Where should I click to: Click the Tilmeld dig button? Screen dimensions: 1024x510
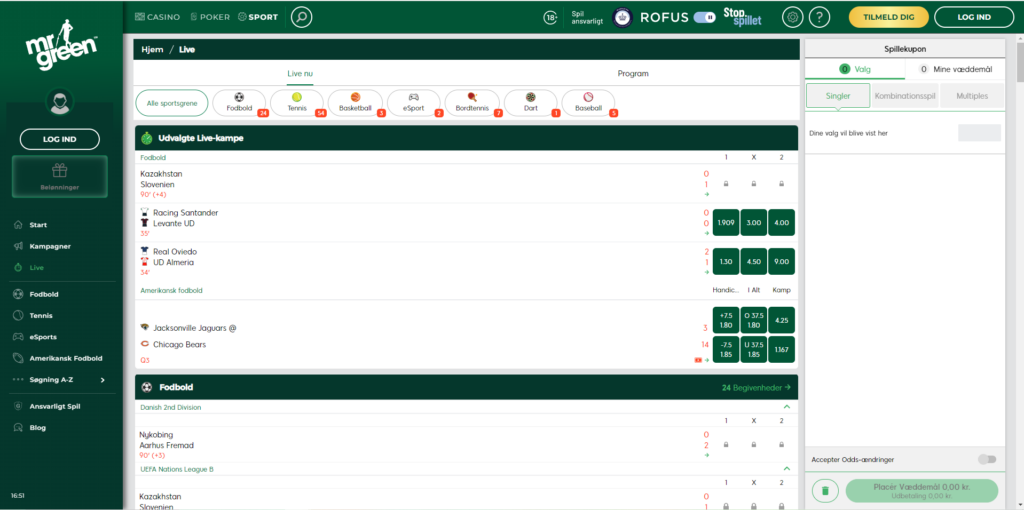point(889,17)
